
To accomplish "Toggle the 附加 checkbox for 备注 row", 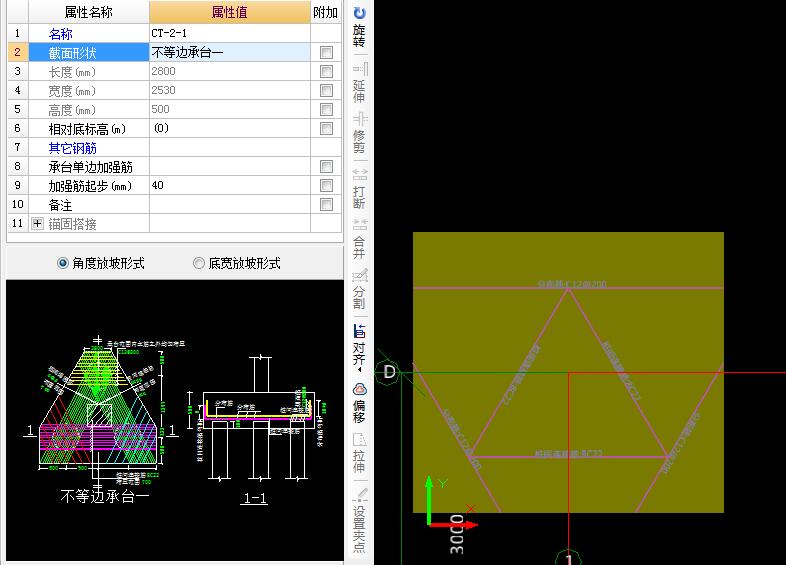I will pyautogui.click(x=326, y=205).
